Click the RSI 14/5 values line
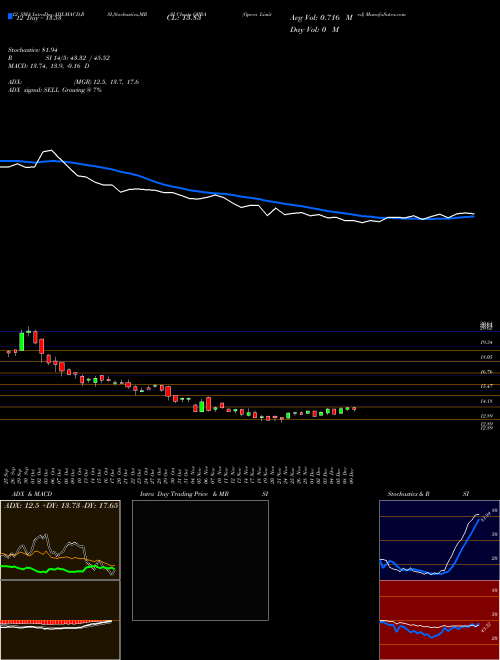Image resolution: width=500 pixels, height=660 pixels. (59, 58)
